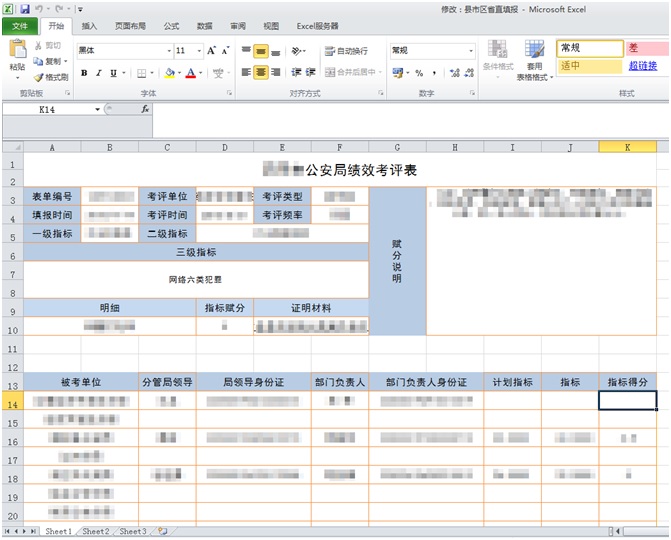Click the Insert Function fx icon
Screen dimensions: 671x540
[145, 109]
